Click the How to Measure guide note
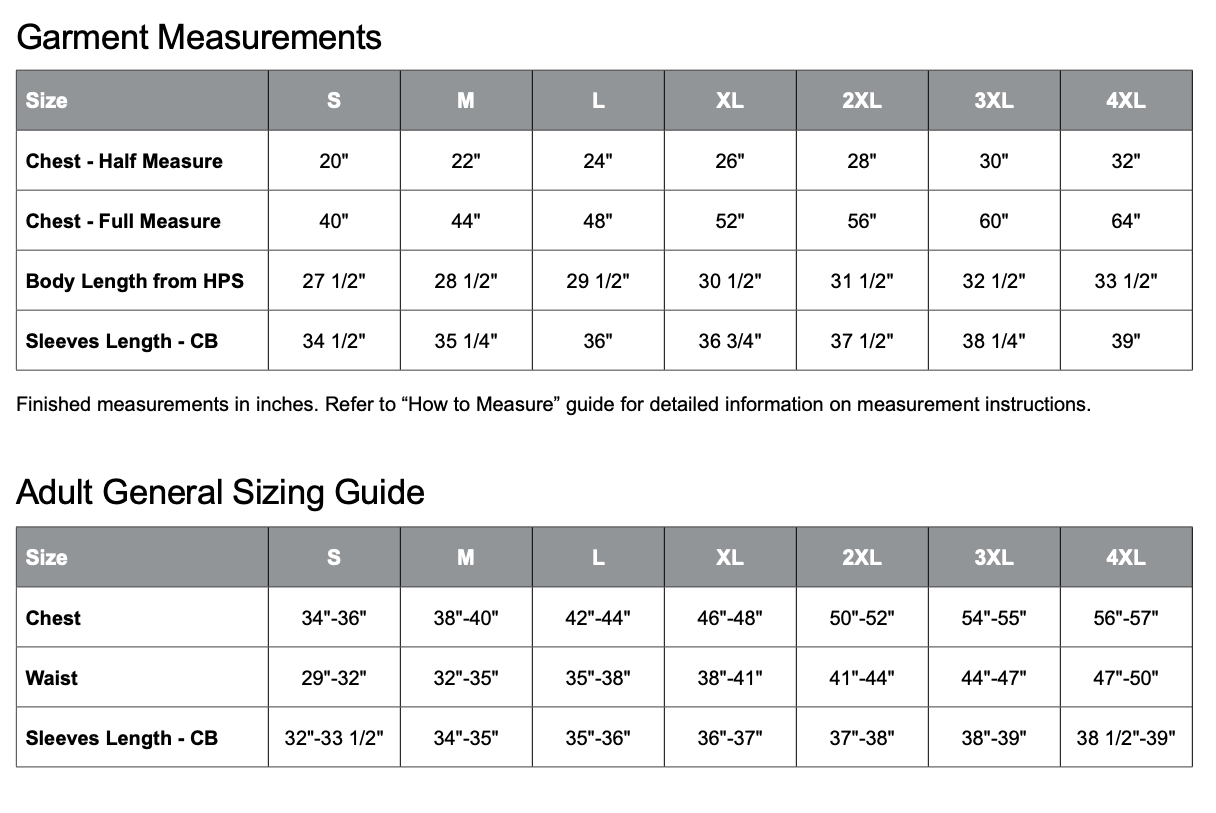 click(x=553, y=405)
